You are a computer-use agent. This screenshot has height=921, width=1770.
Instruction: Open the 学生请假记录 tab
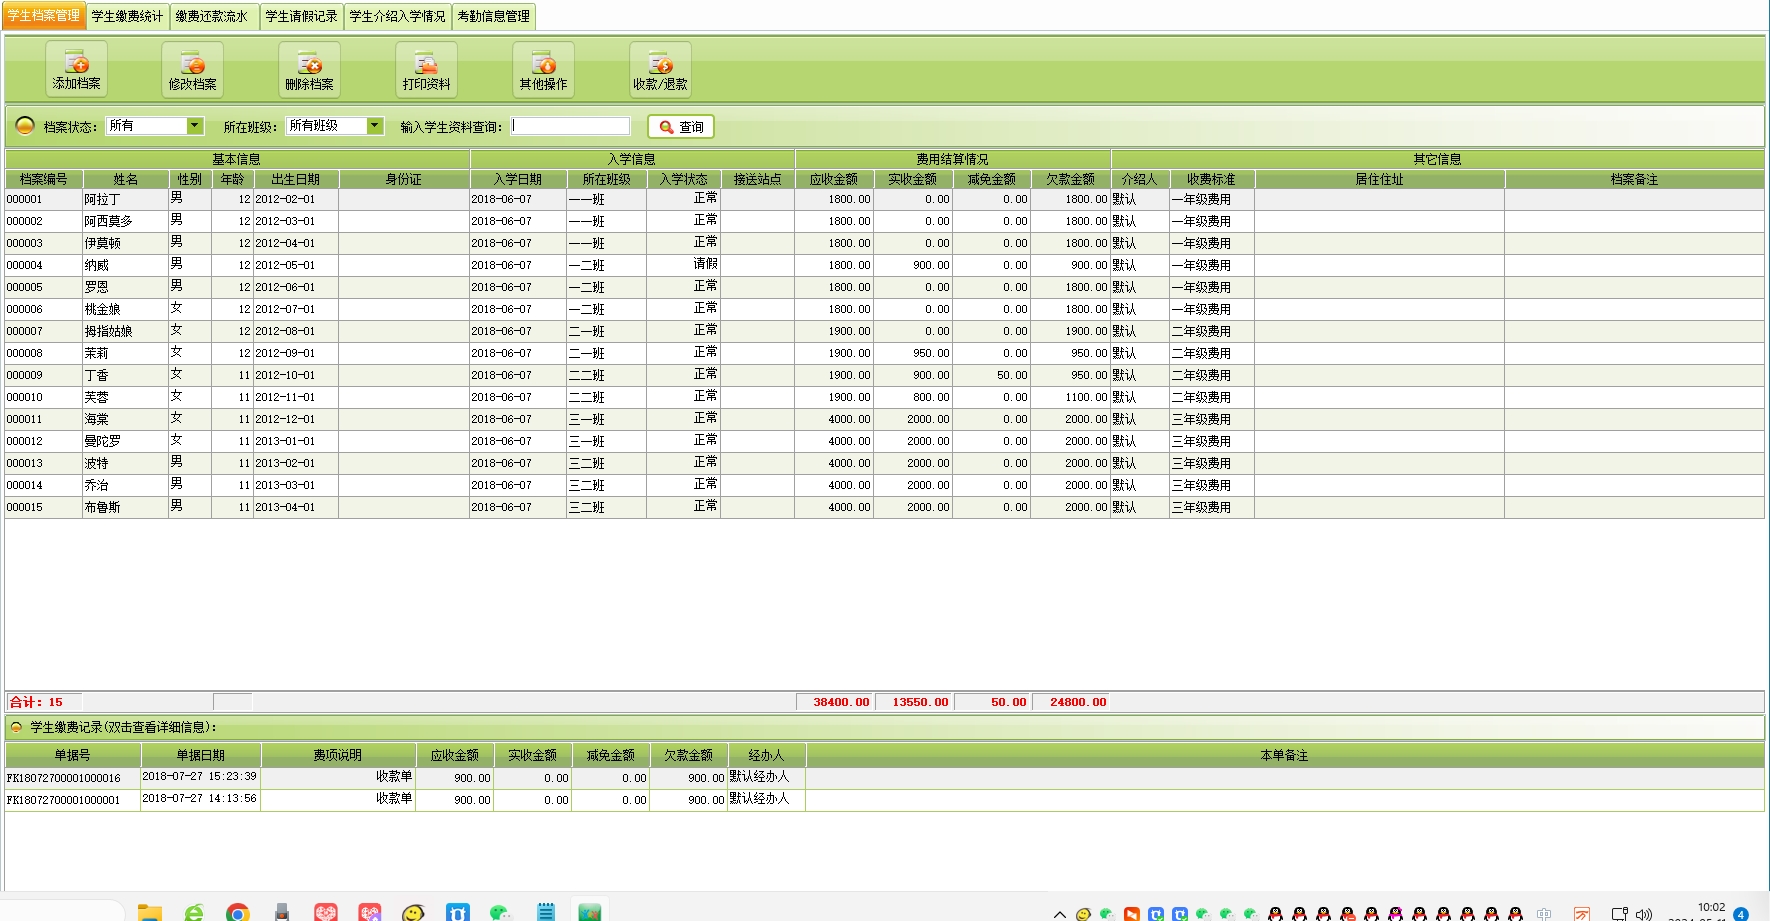301,16
